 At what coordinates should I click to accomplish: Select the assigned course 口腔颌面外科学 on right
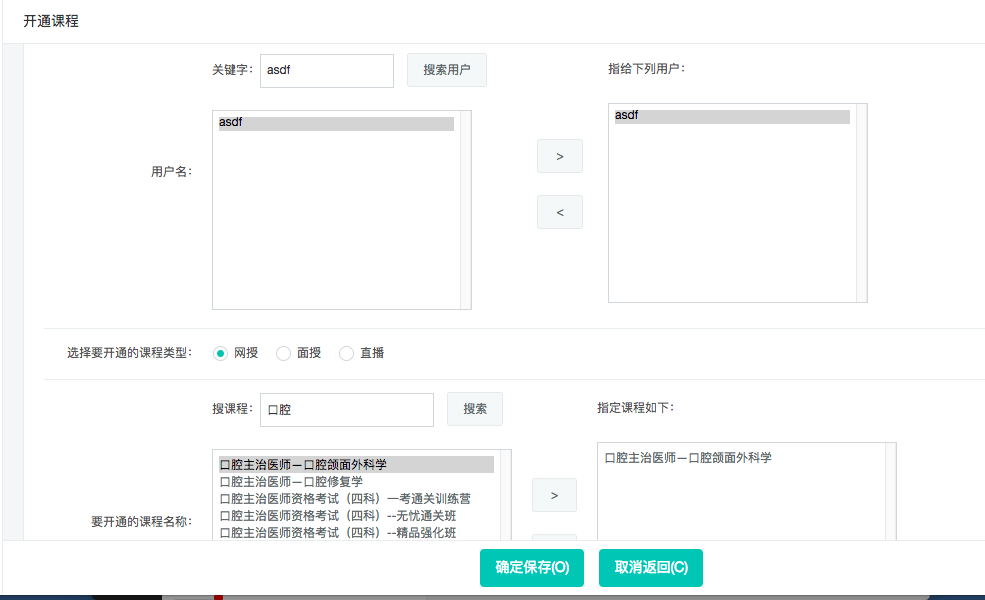click(688, 458)
